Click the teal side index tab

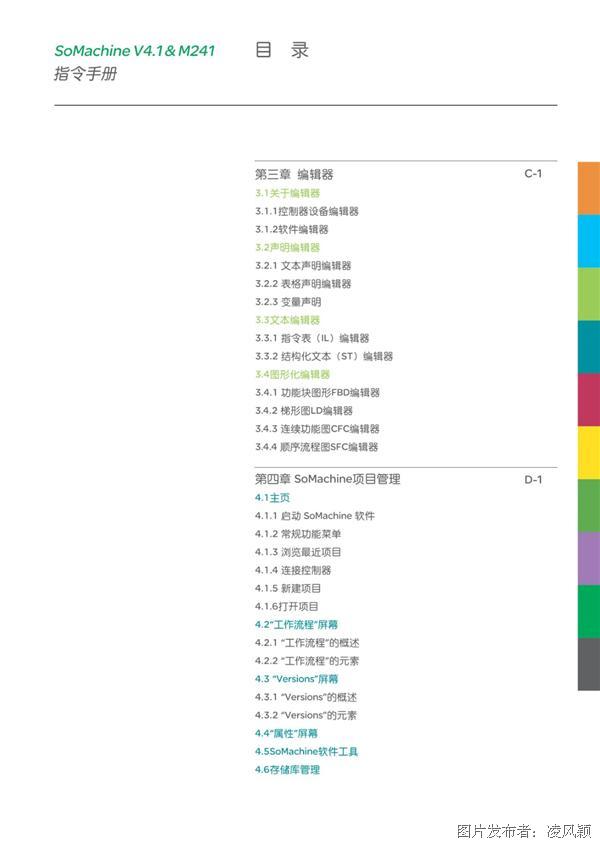(589, 347)
